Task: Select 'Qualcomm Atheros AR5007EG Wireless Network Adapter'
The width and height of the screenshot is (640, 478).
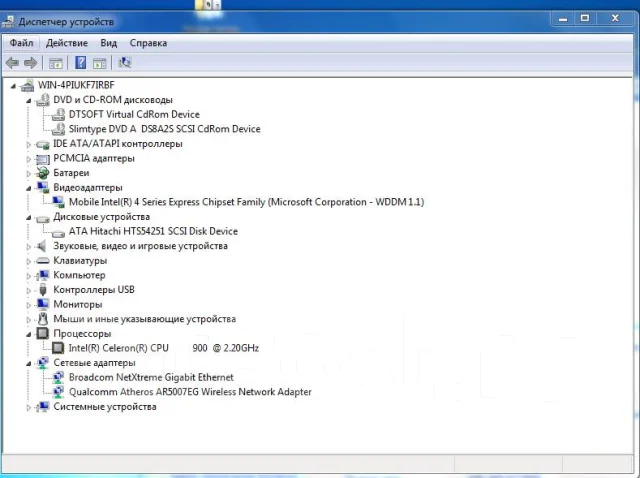Action: point(190,392)
